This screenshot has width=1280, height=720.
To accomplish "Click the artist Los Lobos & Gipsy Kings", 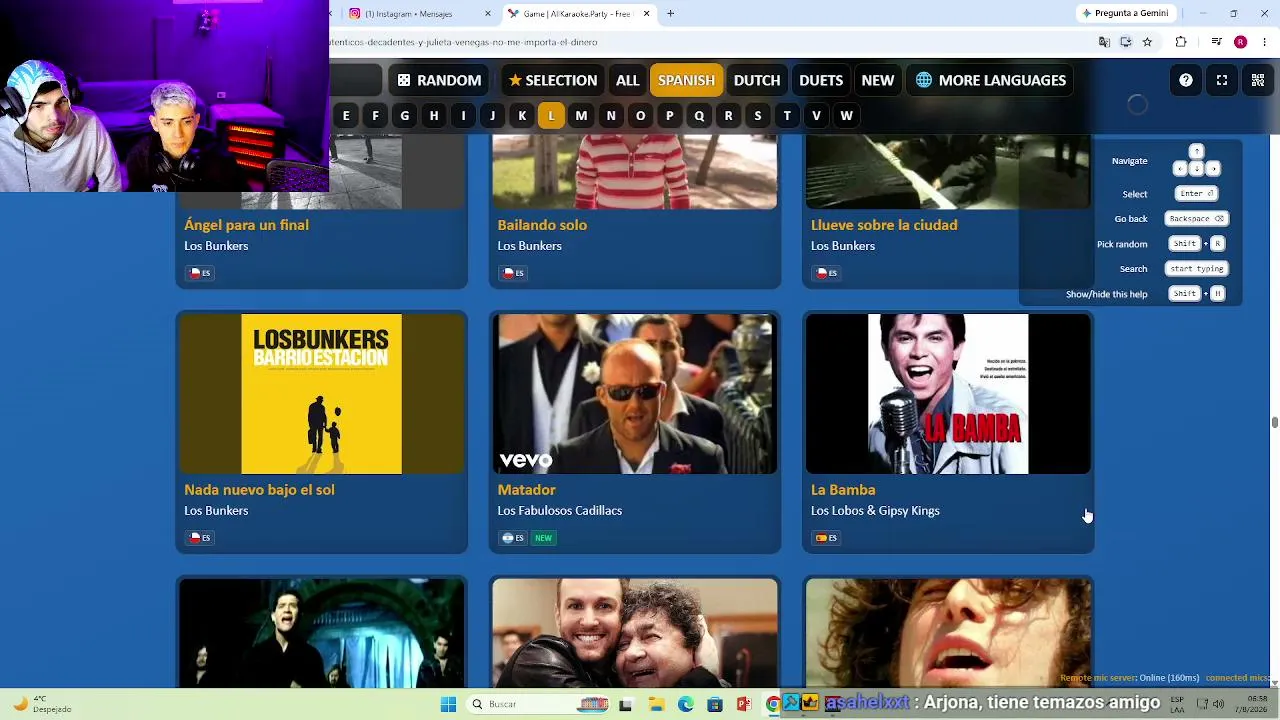I will click(x=875, y=511).
